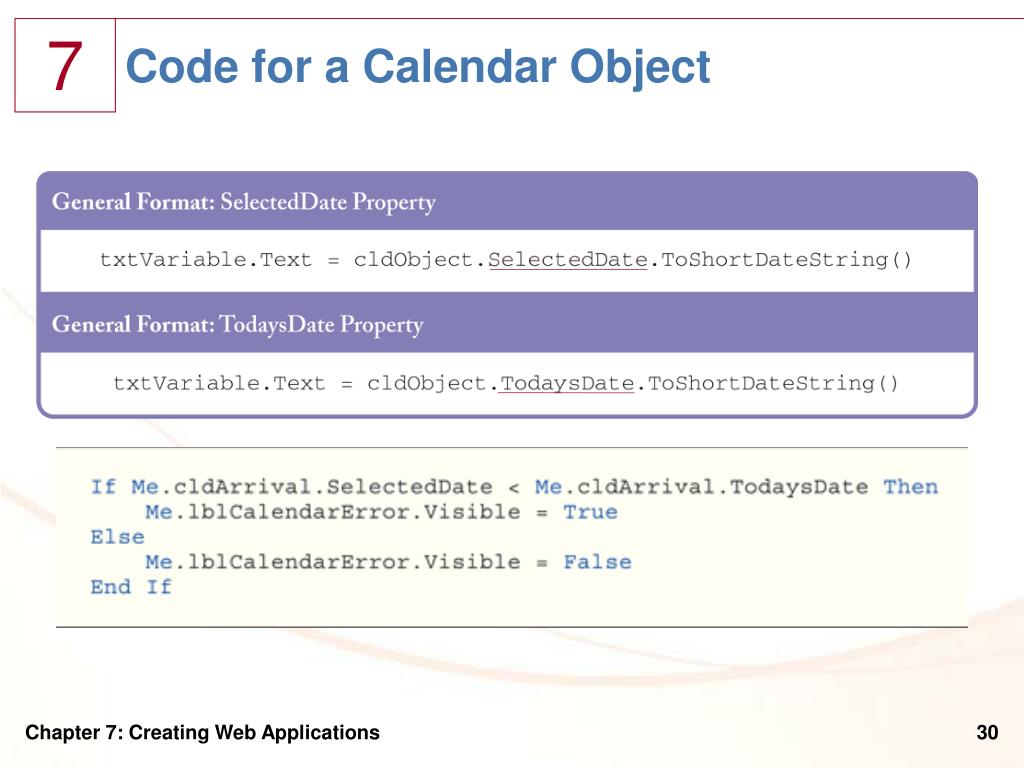Click ToShortDateString() in the TodaysDate code line
Image resolution: width=1024 pixels, height=768 pixels.
(x=774, y=383)
